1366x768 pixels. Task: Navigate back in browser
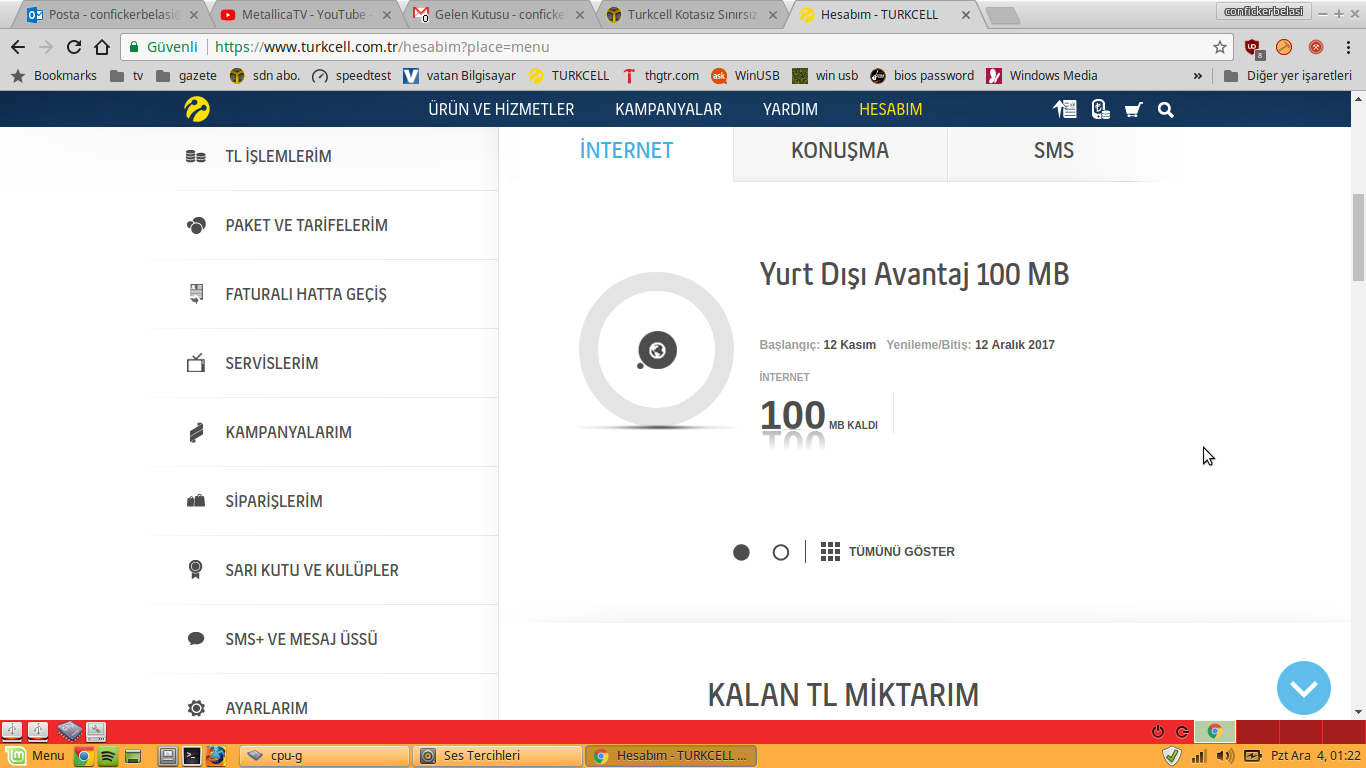click(18, 47)
